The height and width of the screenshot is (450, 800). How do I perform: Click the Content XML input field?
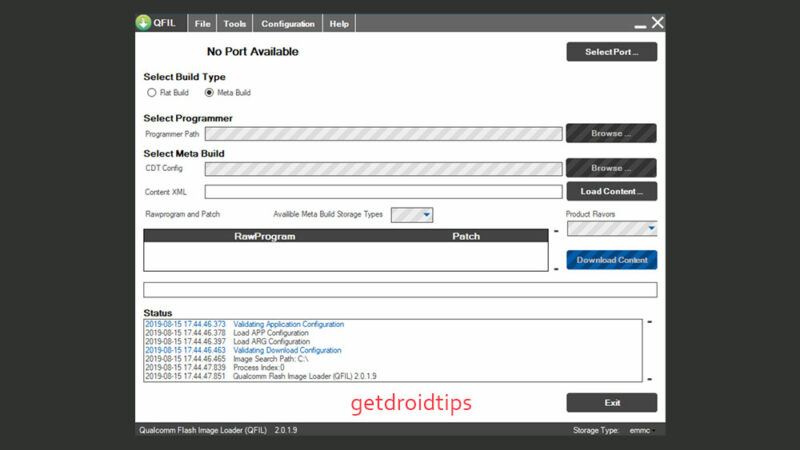(x=384, y=192)
